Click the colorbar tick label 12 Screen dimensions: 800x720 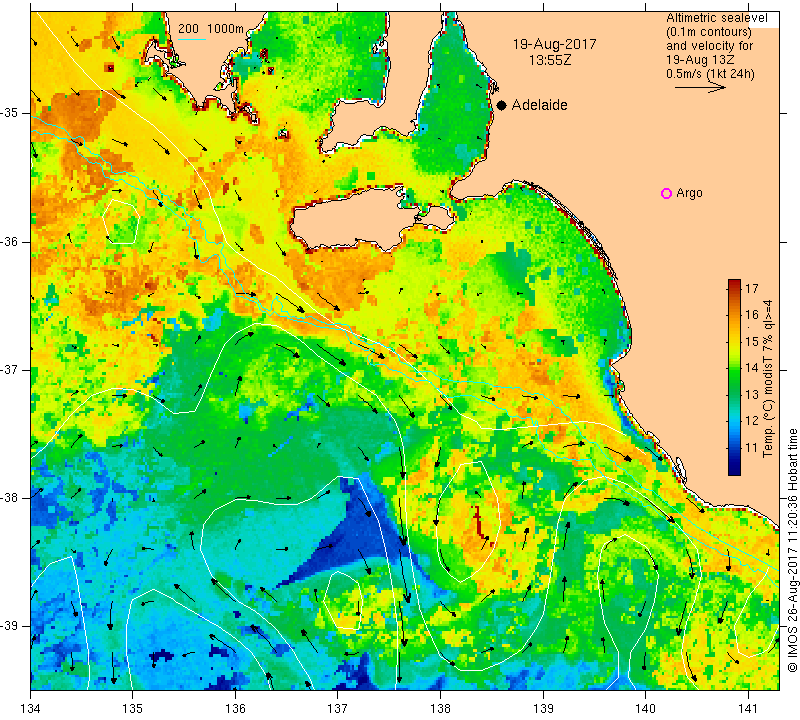point(752,421)
